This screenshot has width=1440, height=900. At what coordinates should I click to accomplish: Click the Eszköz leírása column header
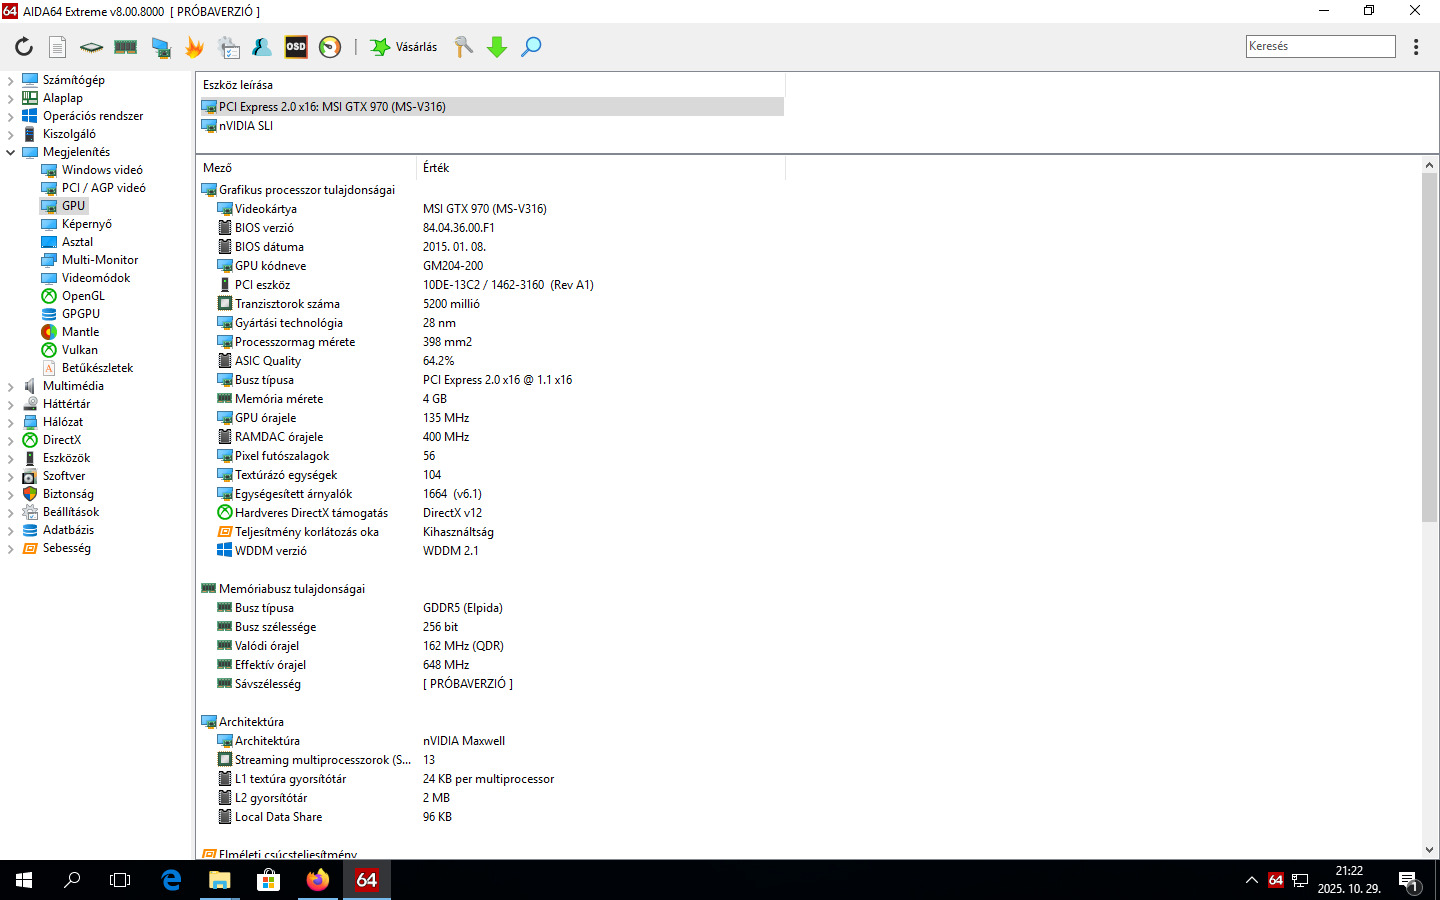coord(491,85)
